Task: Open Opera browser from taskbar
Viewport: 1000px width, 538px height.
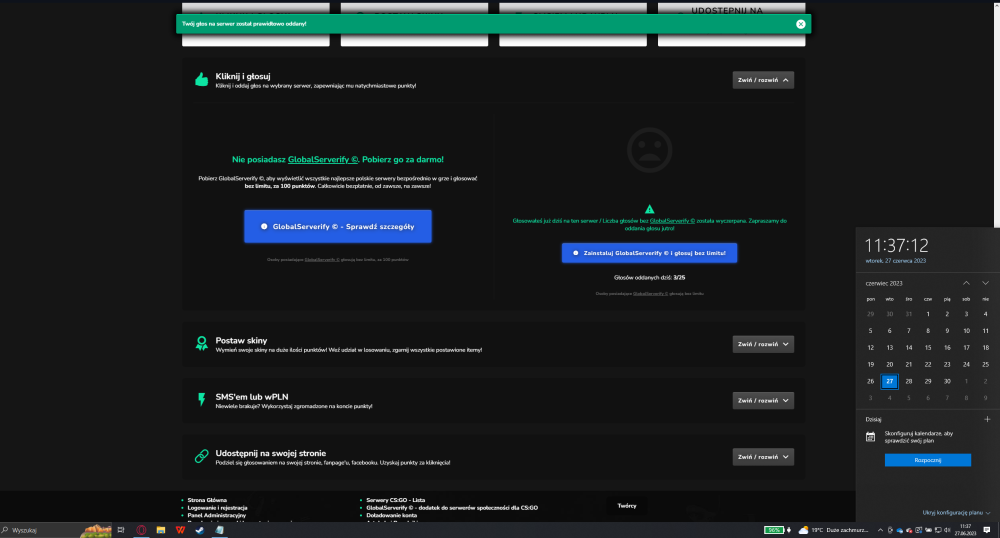Action: coord(141,530)
